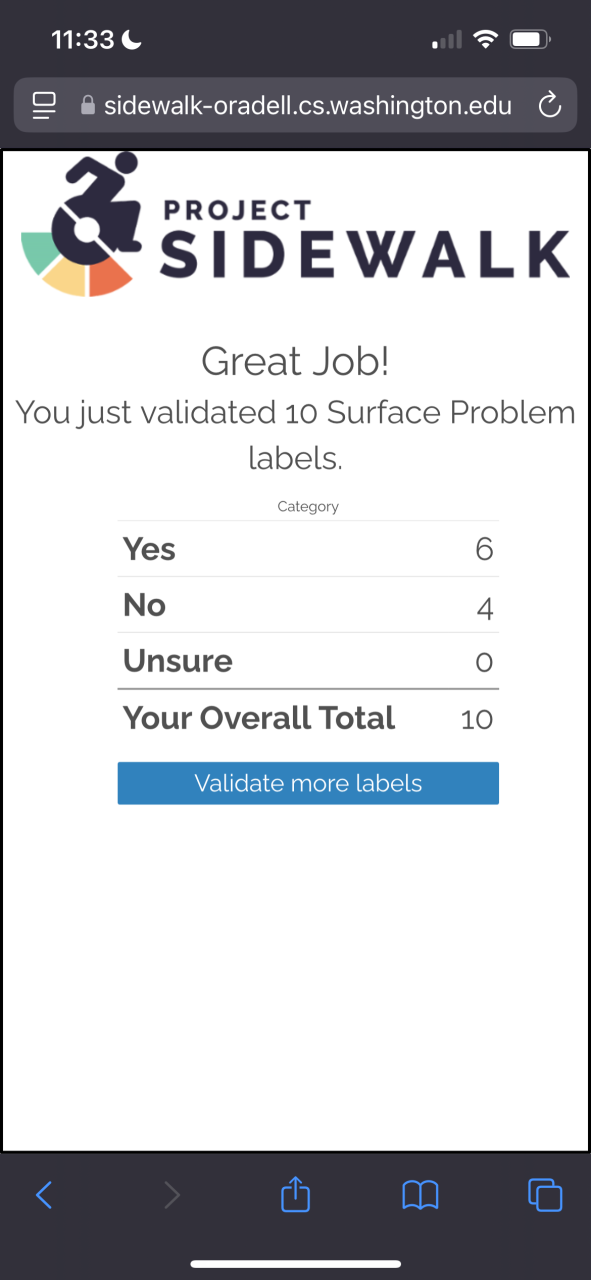
Task: Select the Unsure row in results table
Action: point(308,661)
